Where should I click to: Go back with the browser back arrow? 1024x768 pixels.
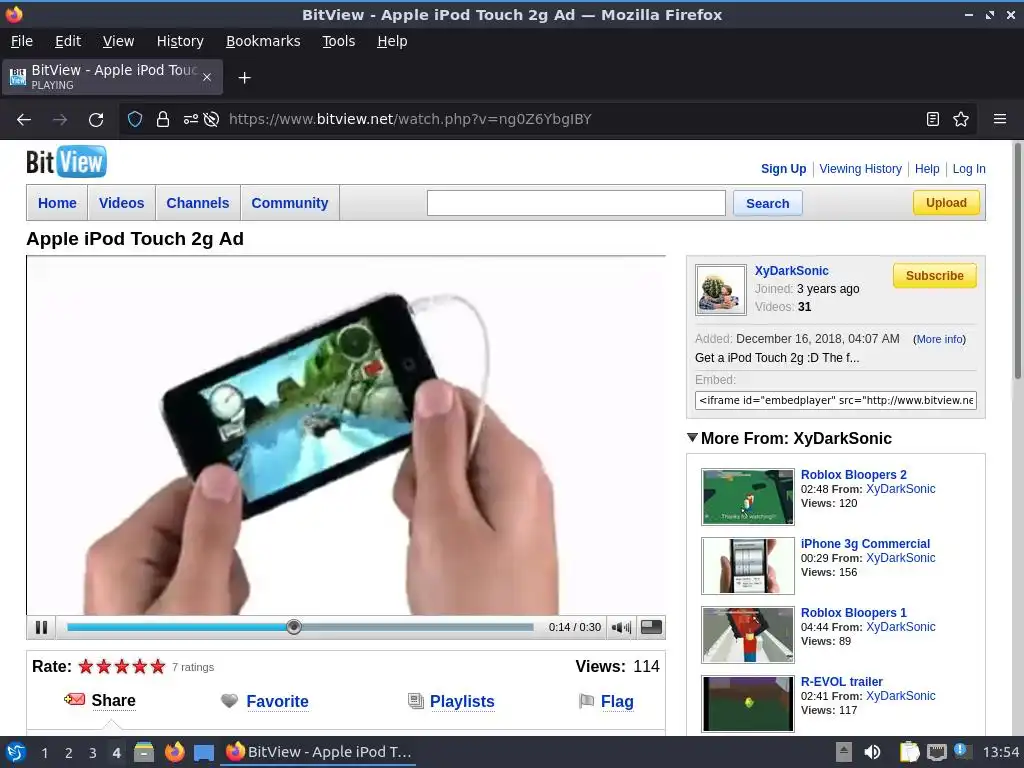(x=24, y=120)
